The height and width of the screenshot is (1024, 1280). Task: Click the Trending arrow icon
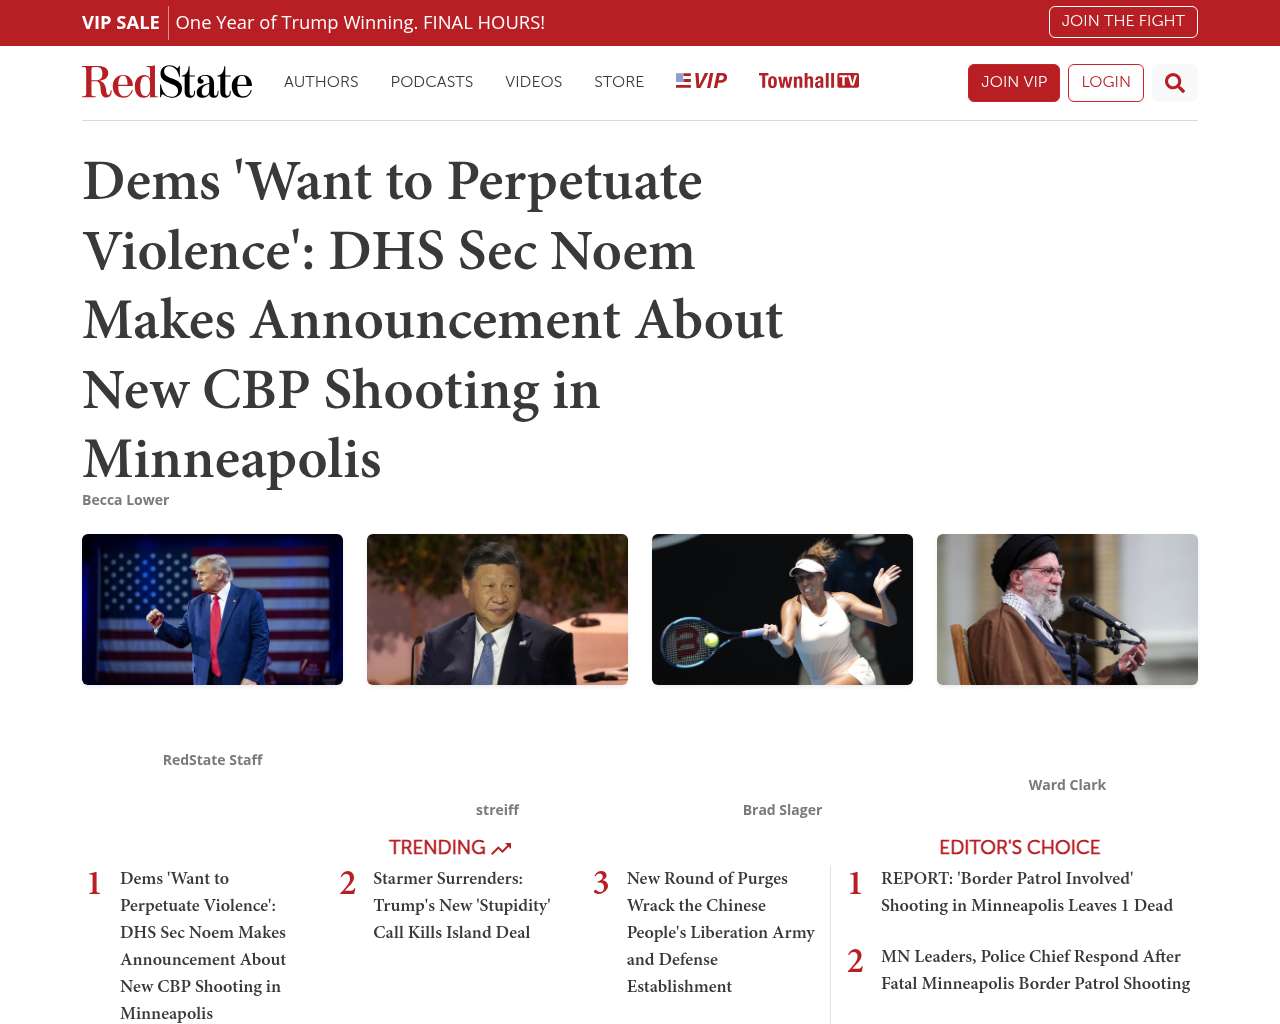501,848
